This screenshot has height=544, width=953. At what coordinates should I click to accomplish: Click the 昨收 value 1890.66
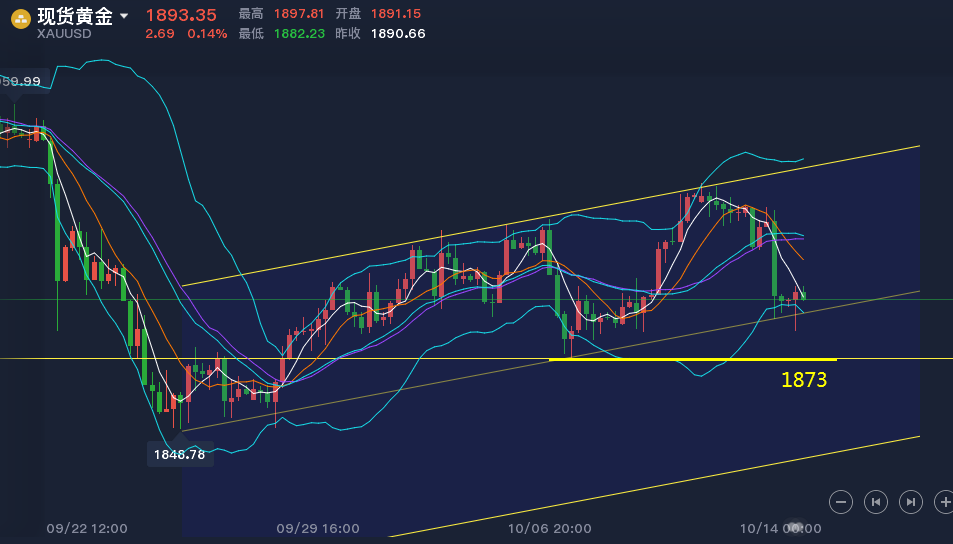tap(398, 34)
